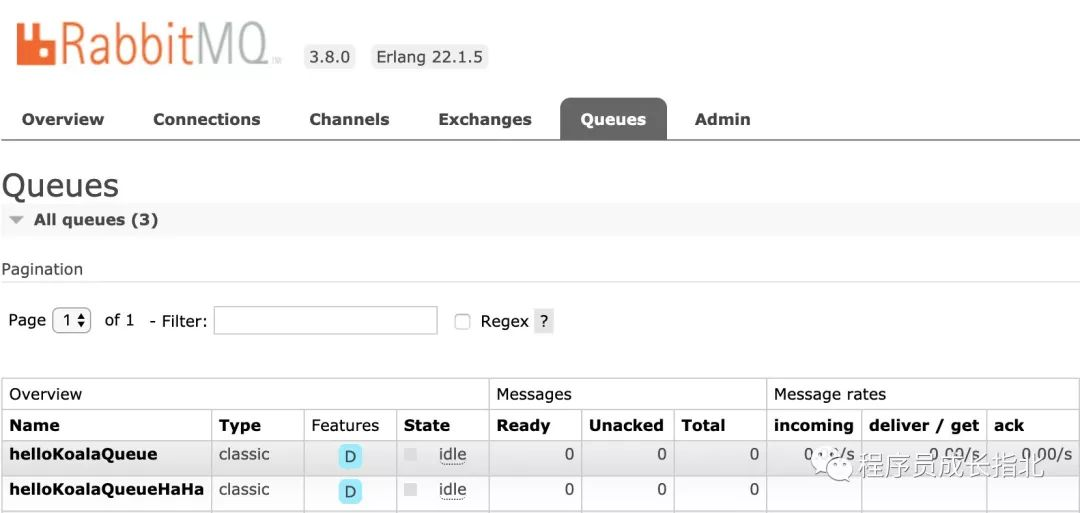Switch to the Overview tab
This screenshot has width=1080, height=513.
pyautogui.click(x=63, y=119)
